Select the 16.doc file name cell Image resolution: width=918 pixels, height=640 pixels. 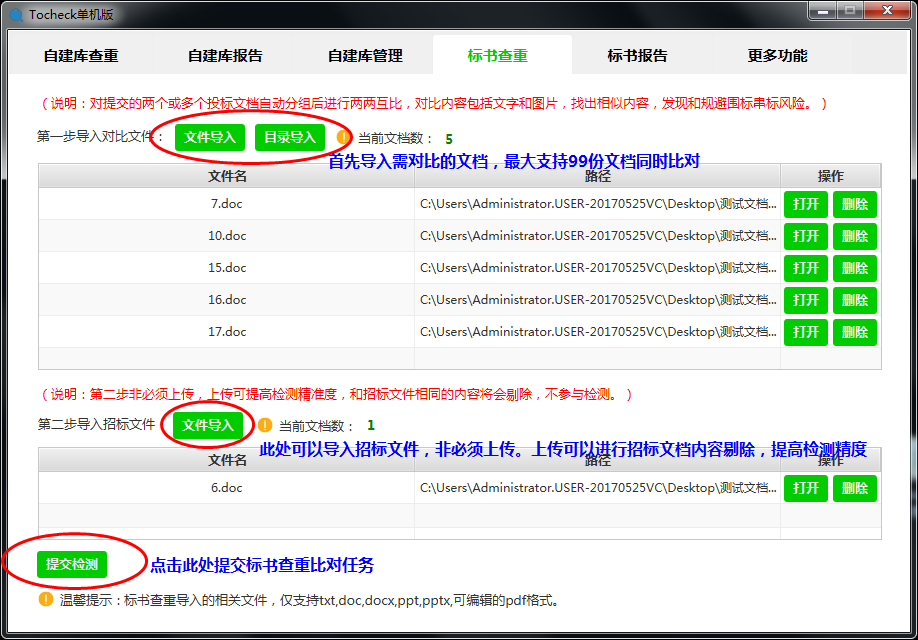[x=227, y=299]
